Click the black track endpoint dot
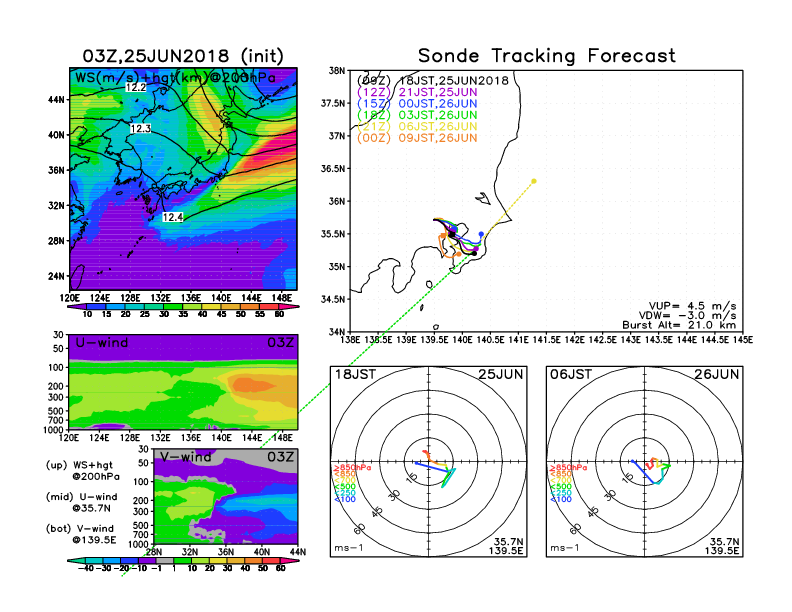Viewport: 792px width, 612px height. pyautogui.click(x=474, y=253)
